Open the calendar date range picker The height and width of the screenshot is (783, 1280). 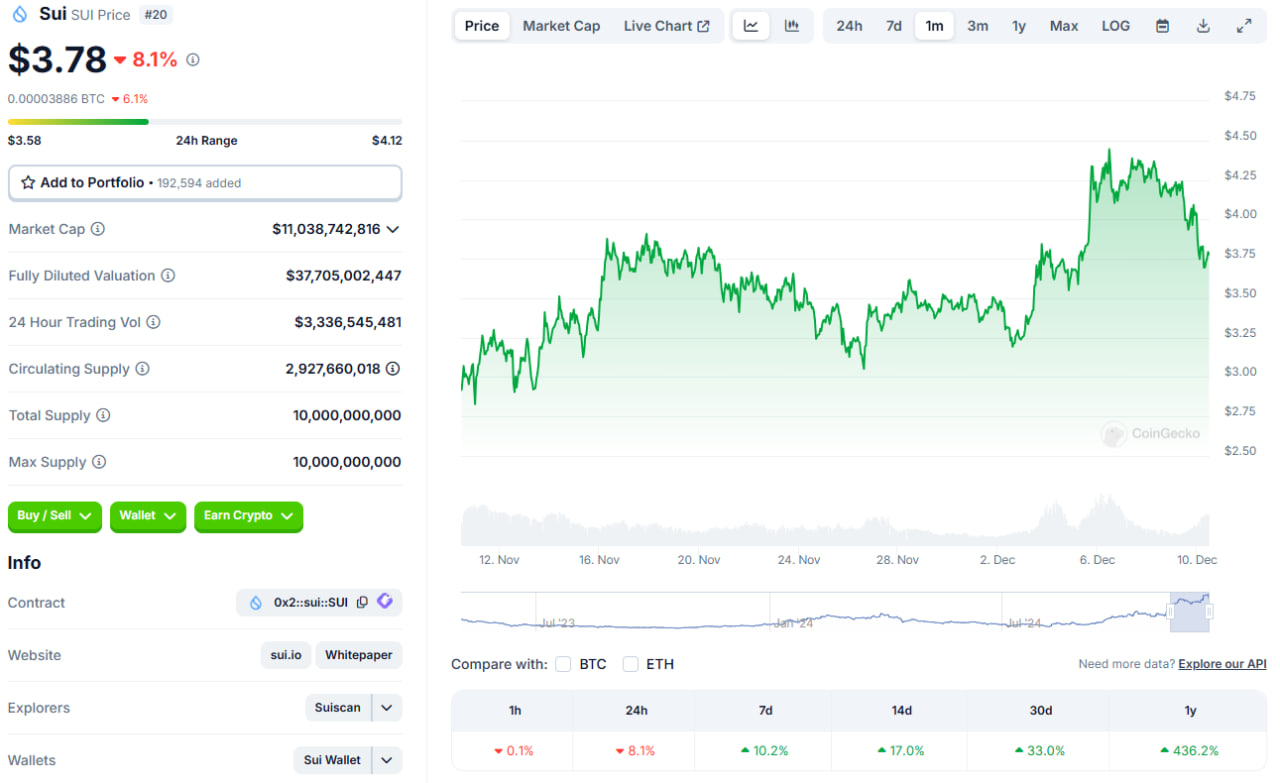point(1162,26)
